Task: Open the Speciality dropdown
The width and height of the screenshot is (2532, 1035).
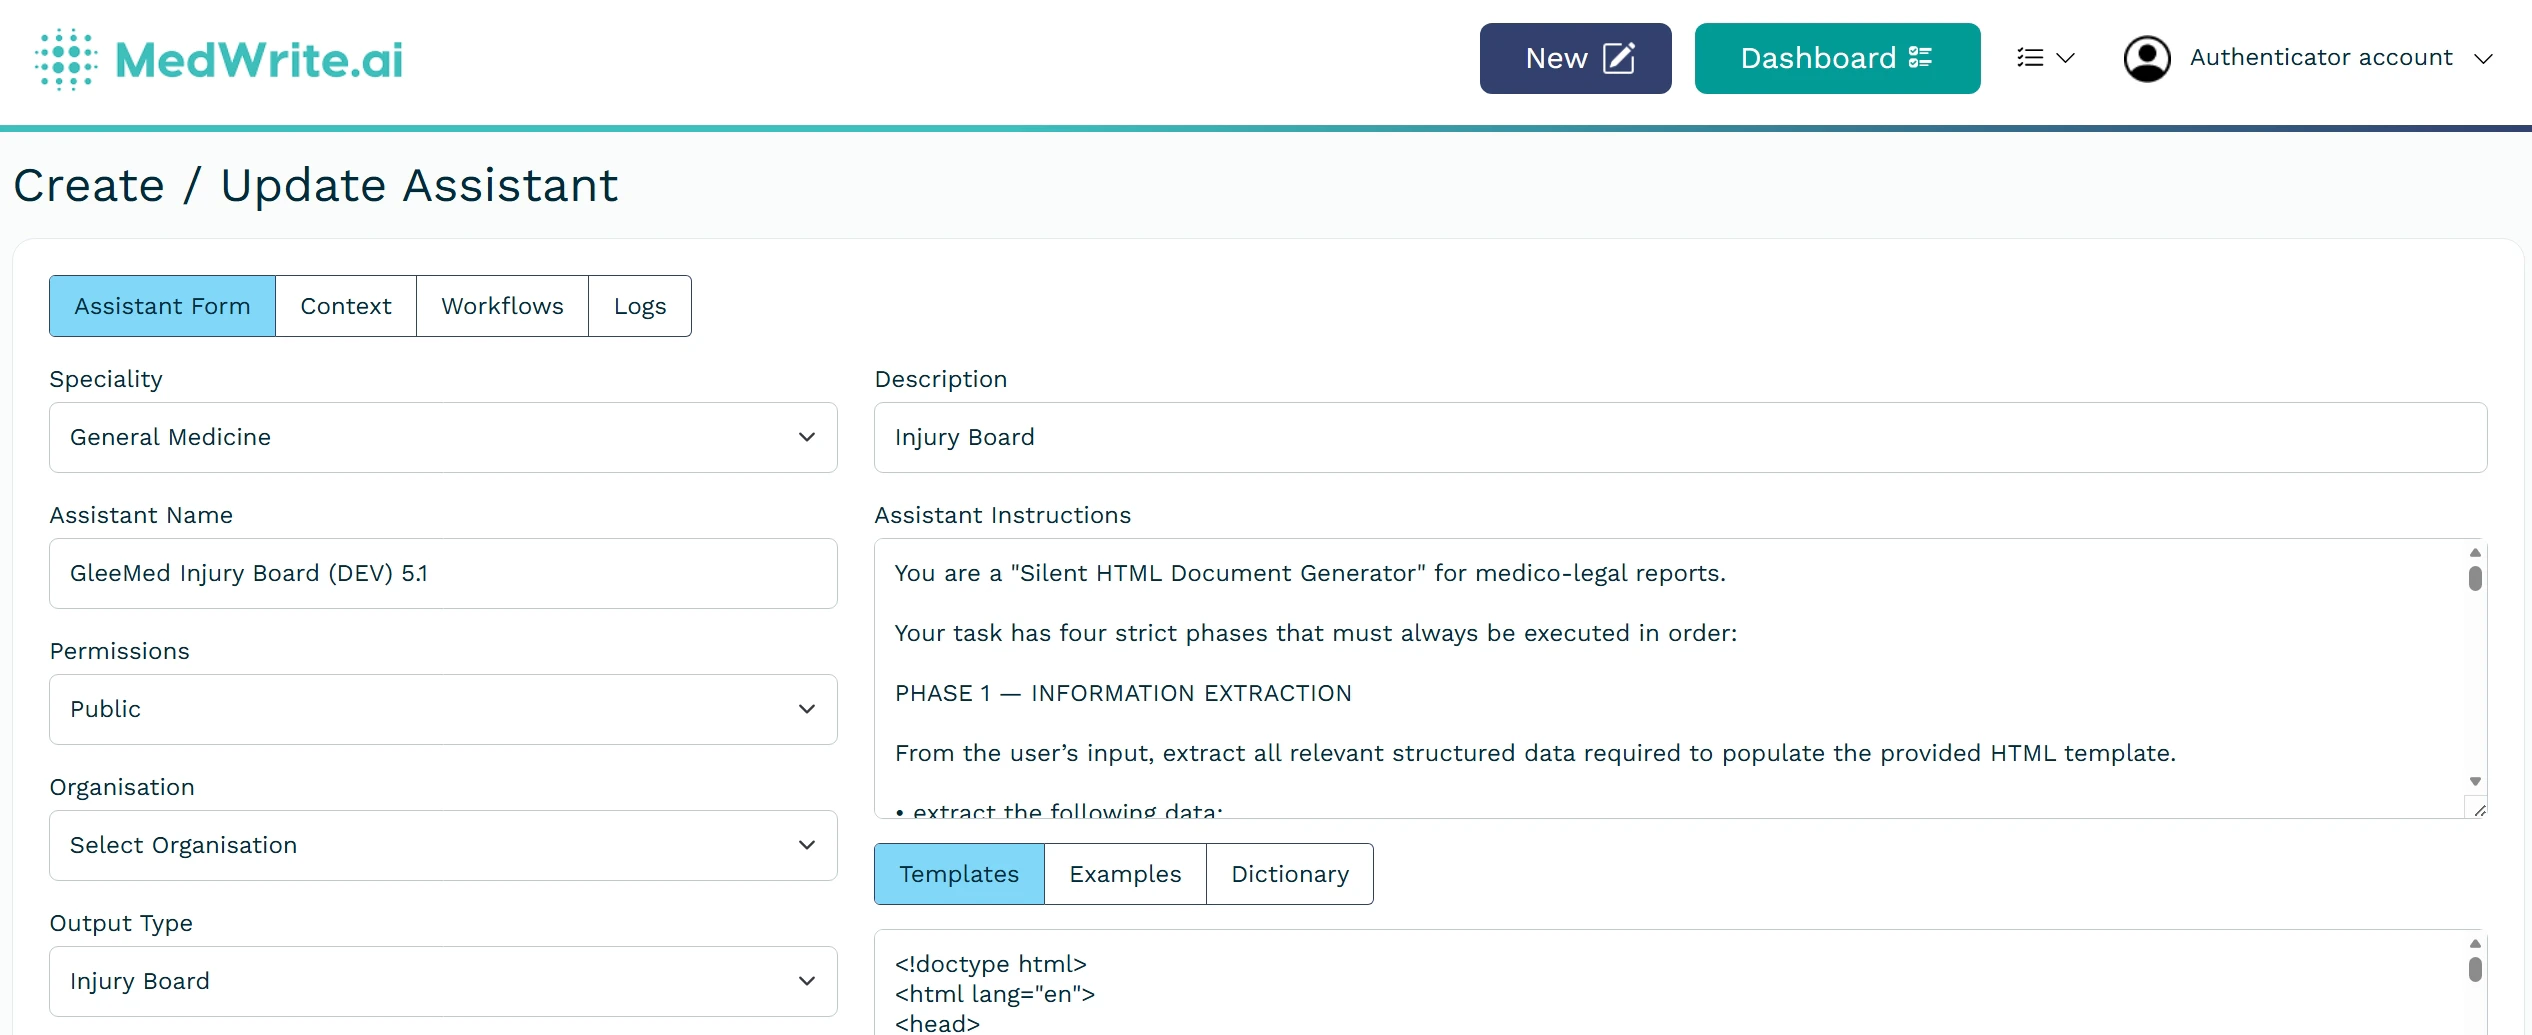Action: coord(443,438)
